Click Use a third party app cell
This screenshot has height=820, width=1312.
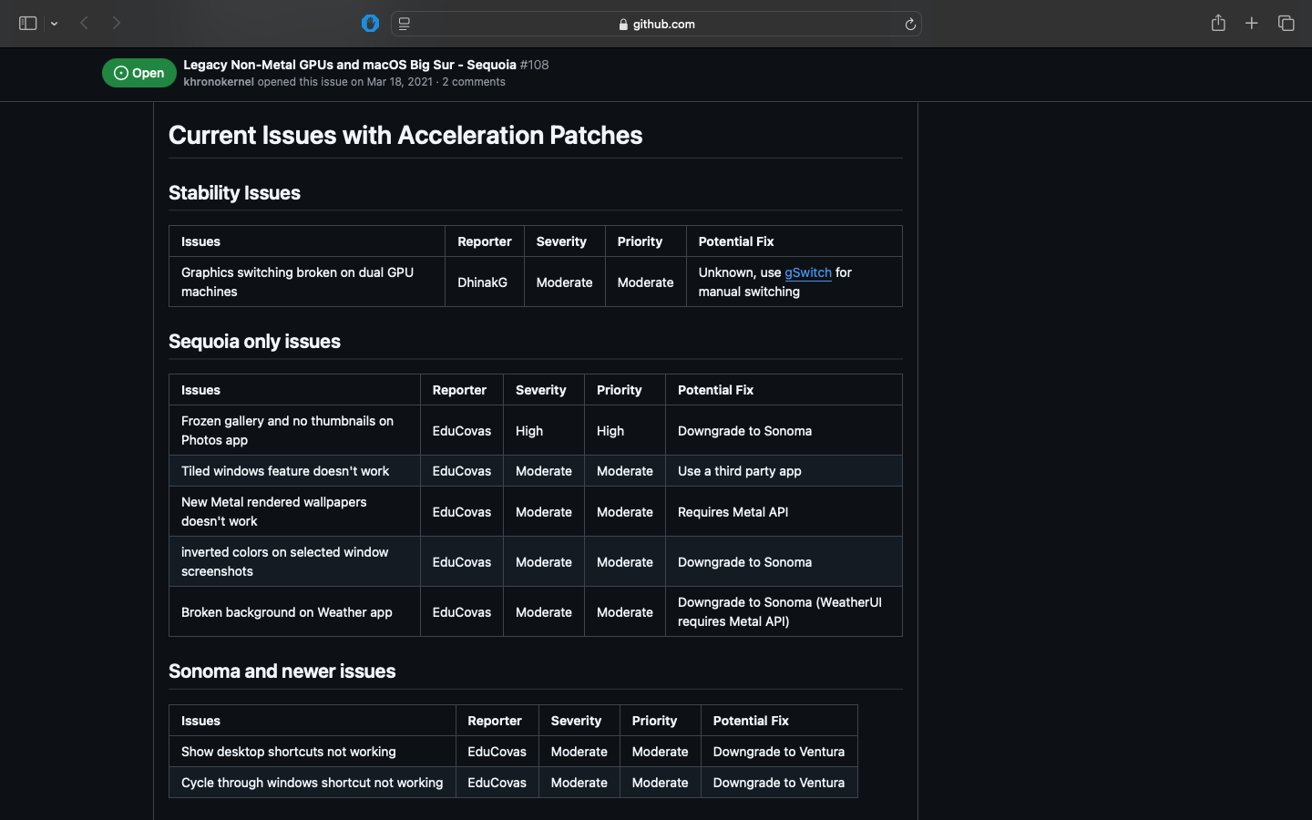pyautogui.click(x=783, y=471)
